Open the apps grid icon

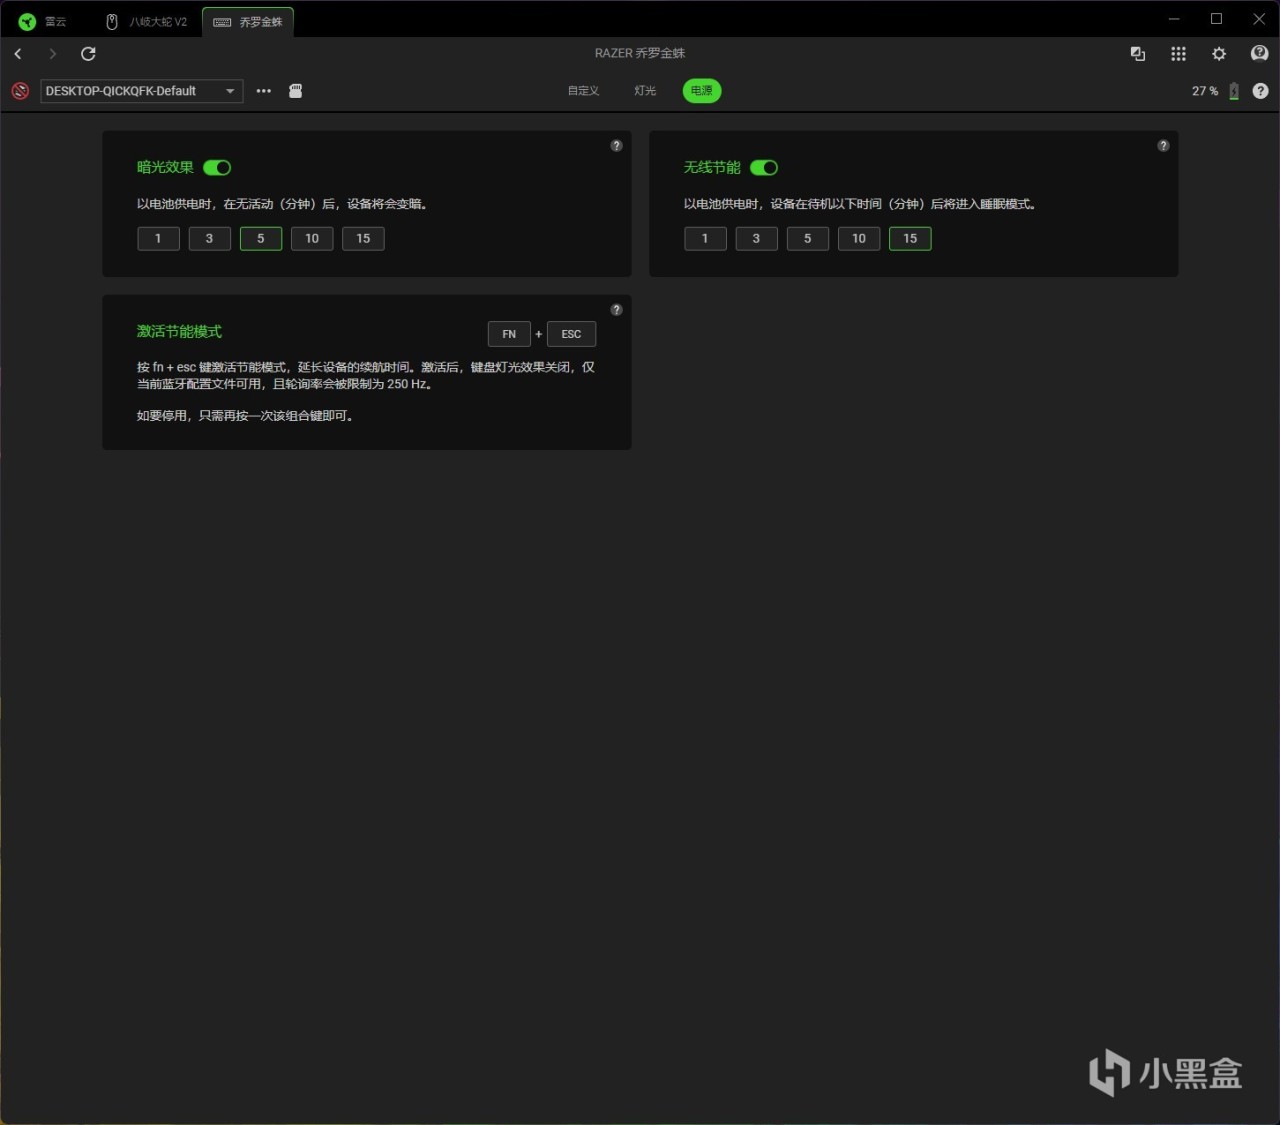coord(1178,54)
